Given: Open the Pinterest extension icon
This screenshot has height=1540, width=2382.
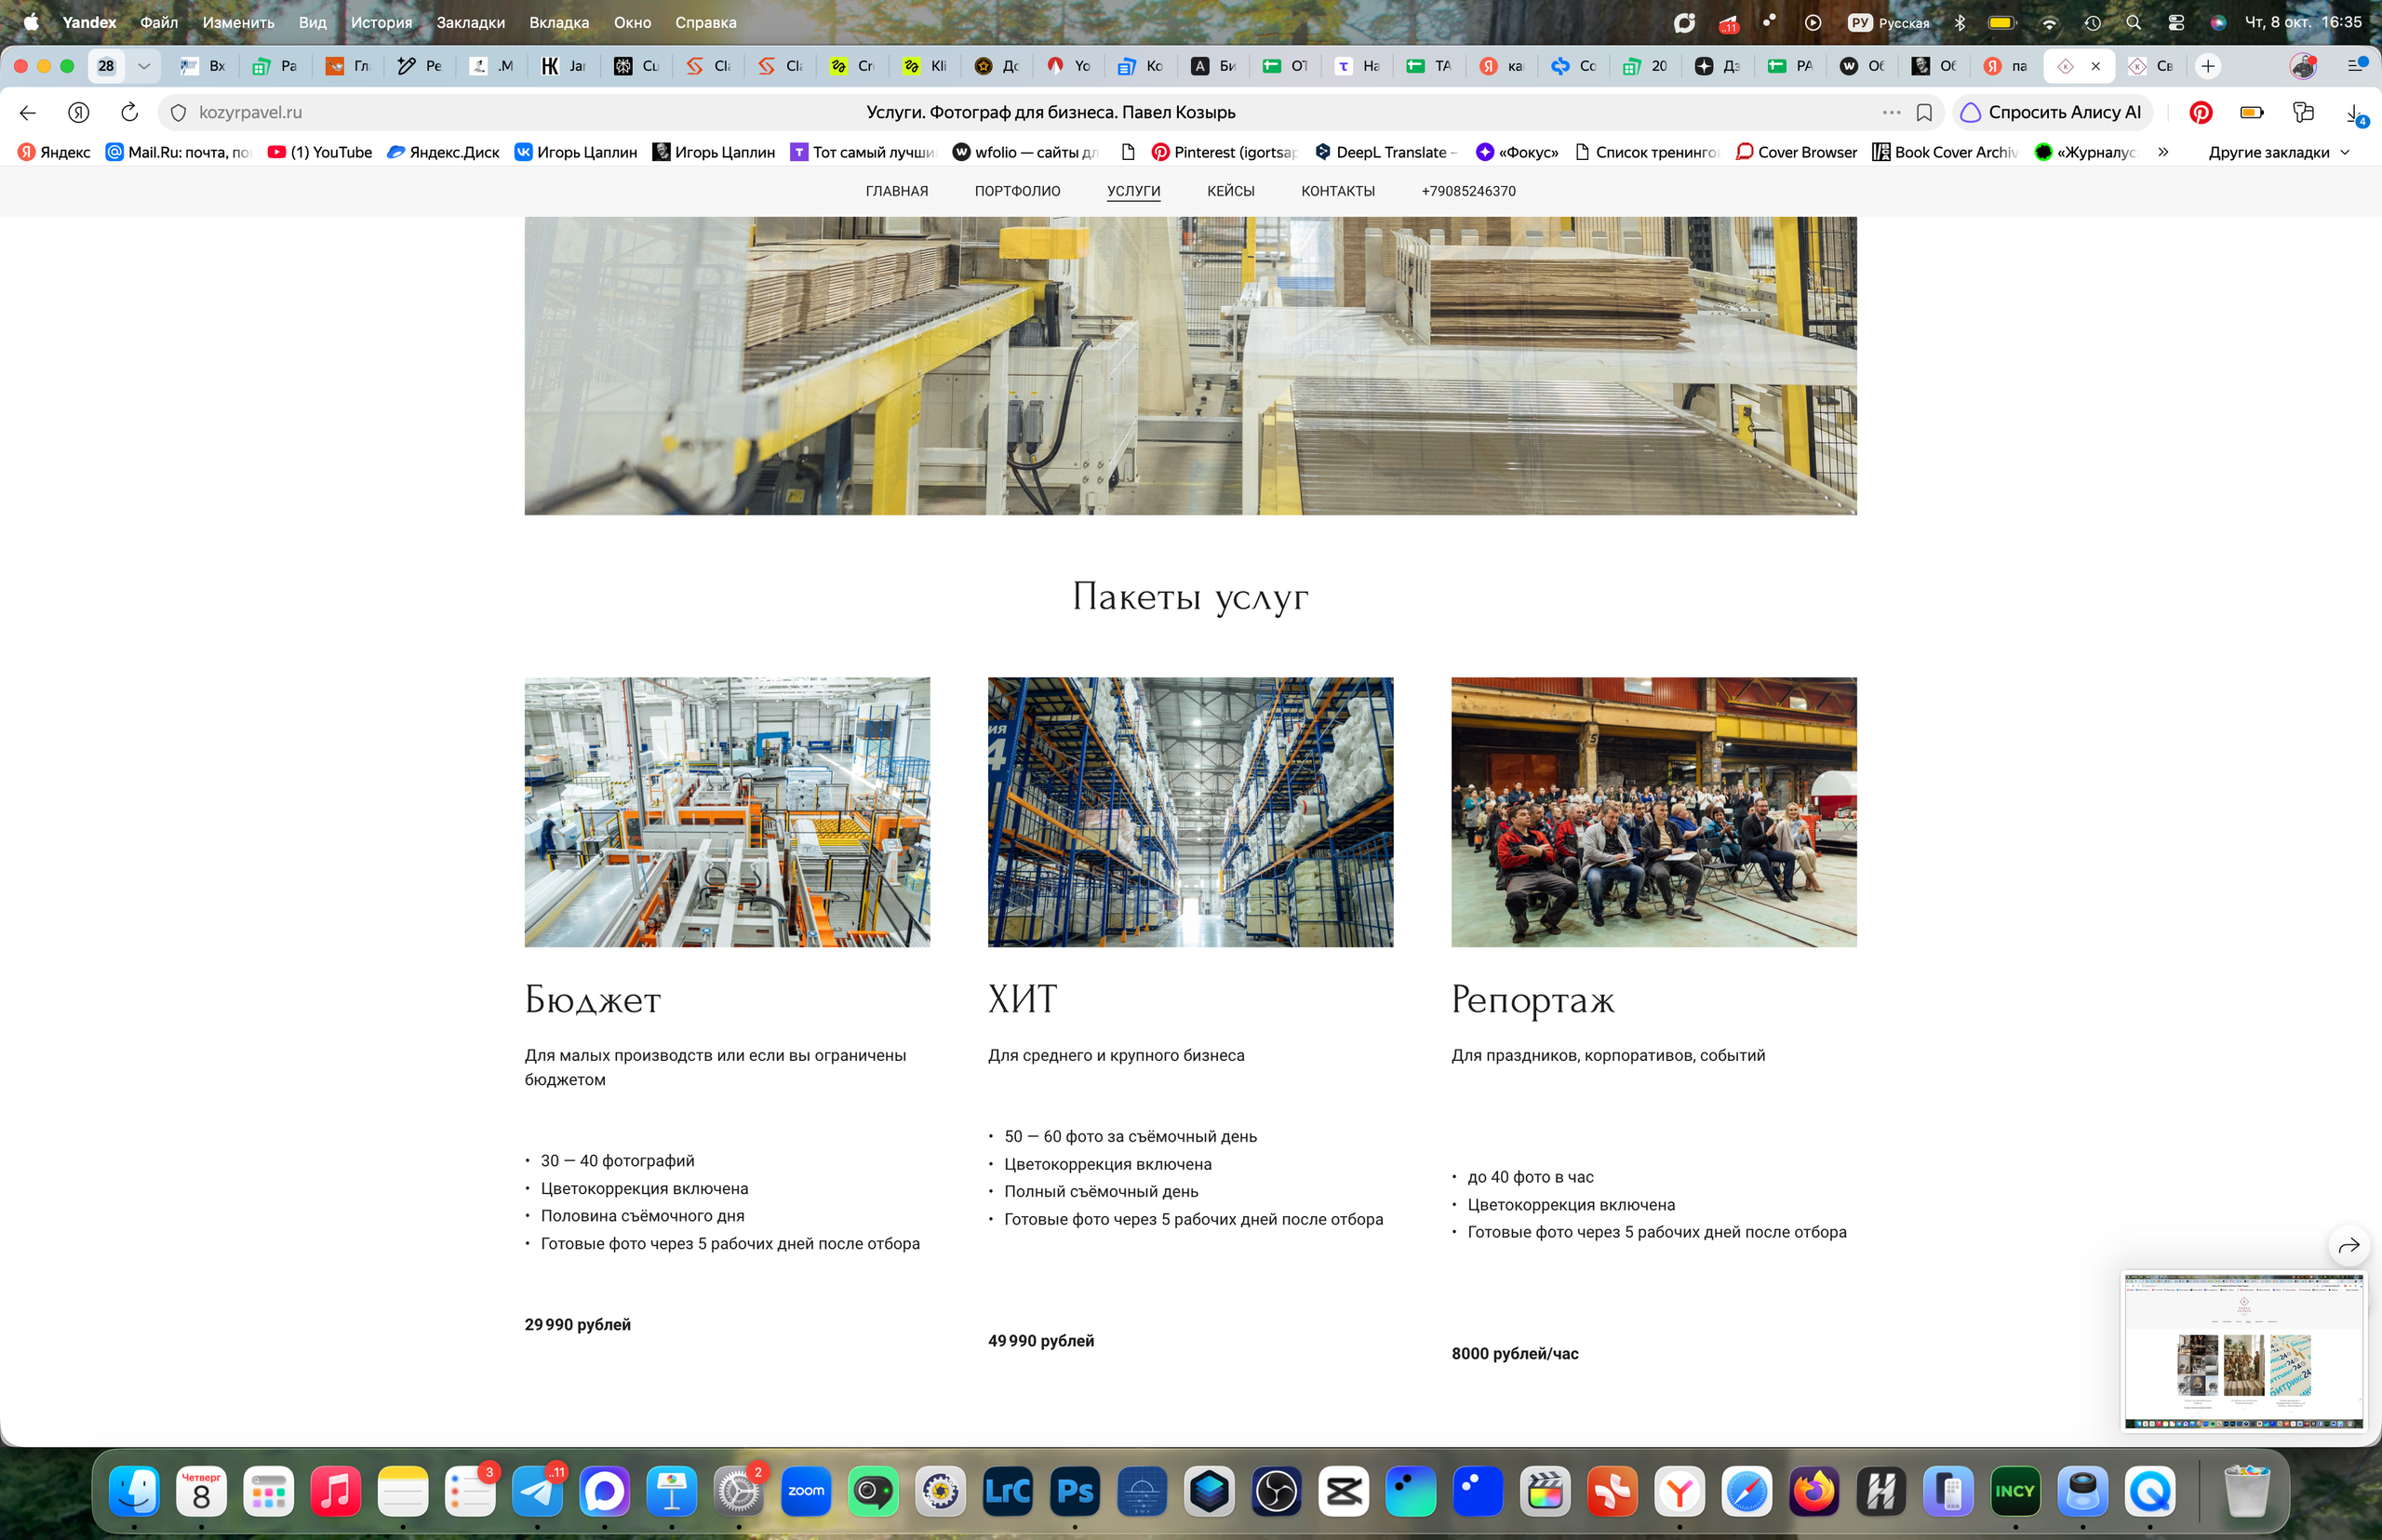Looking at the screenshot, I should tap(2200, 112).
